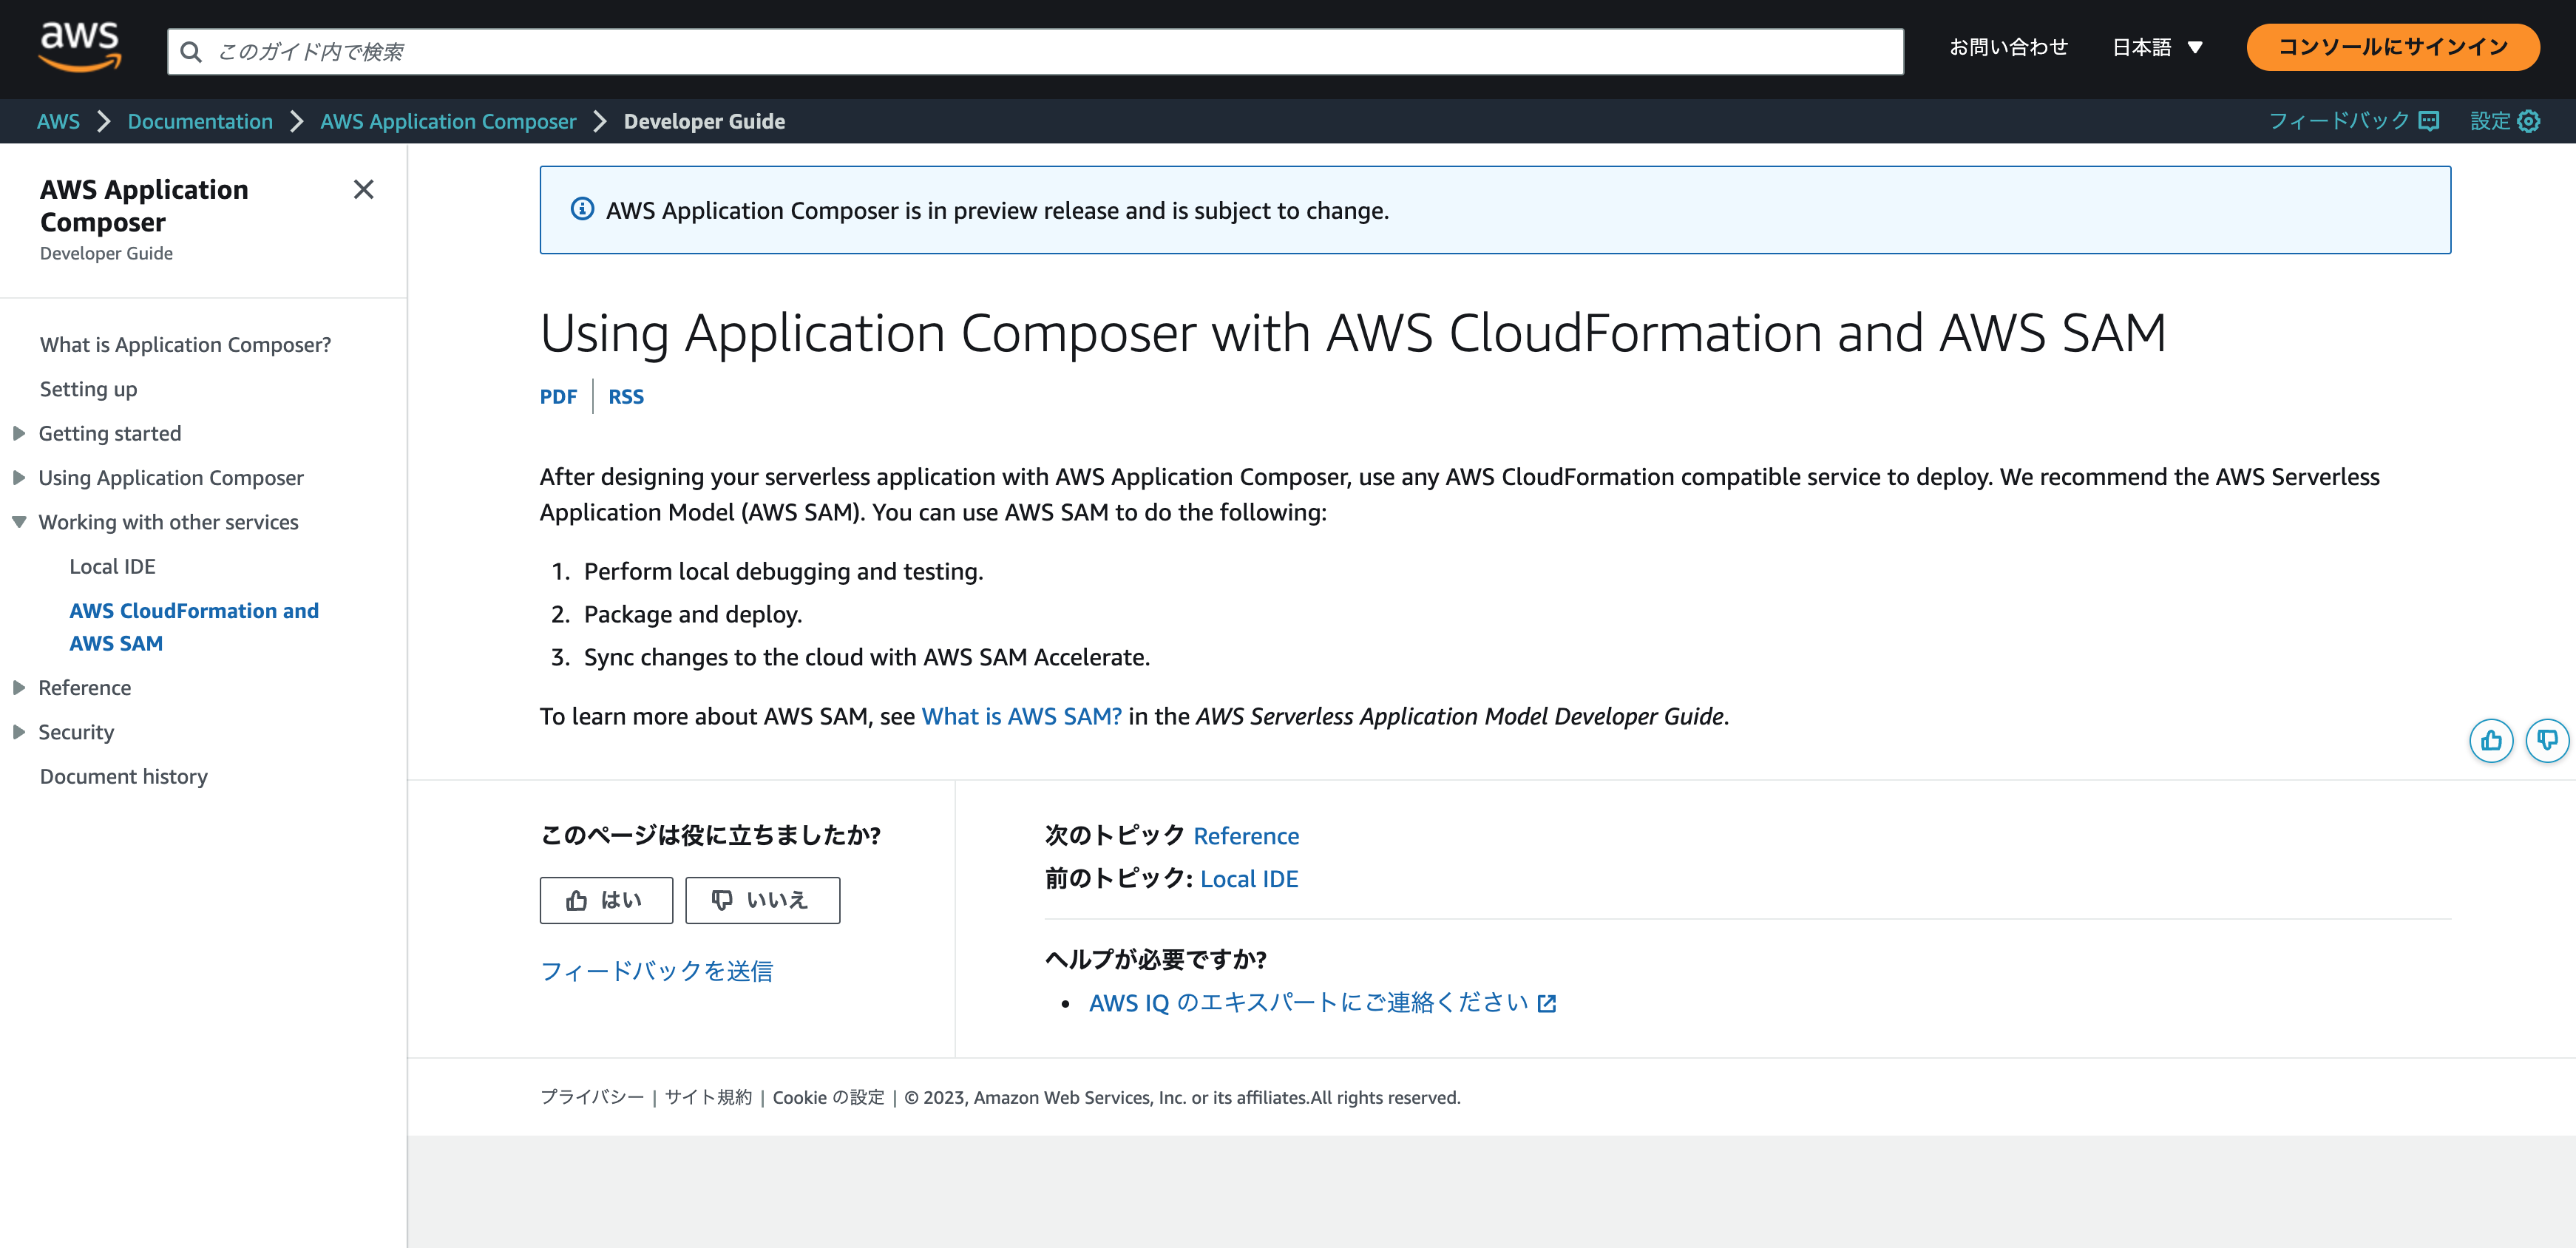This screenshot has height=1248, width=2576.
Task: Click the Security sidebar label
Action: click(x=76, y=732)
